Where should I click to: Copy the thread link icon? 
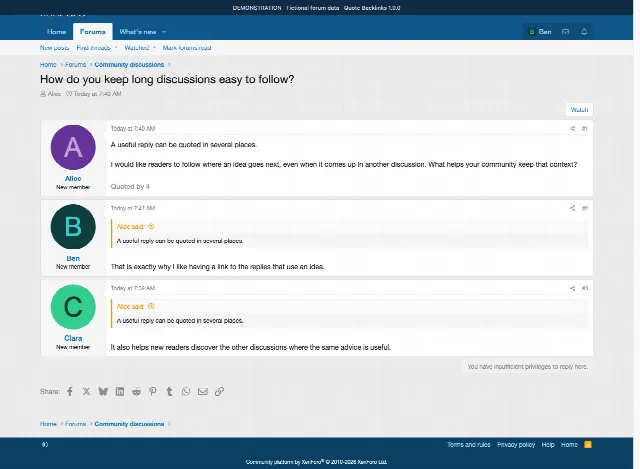[x=219, y=391]
